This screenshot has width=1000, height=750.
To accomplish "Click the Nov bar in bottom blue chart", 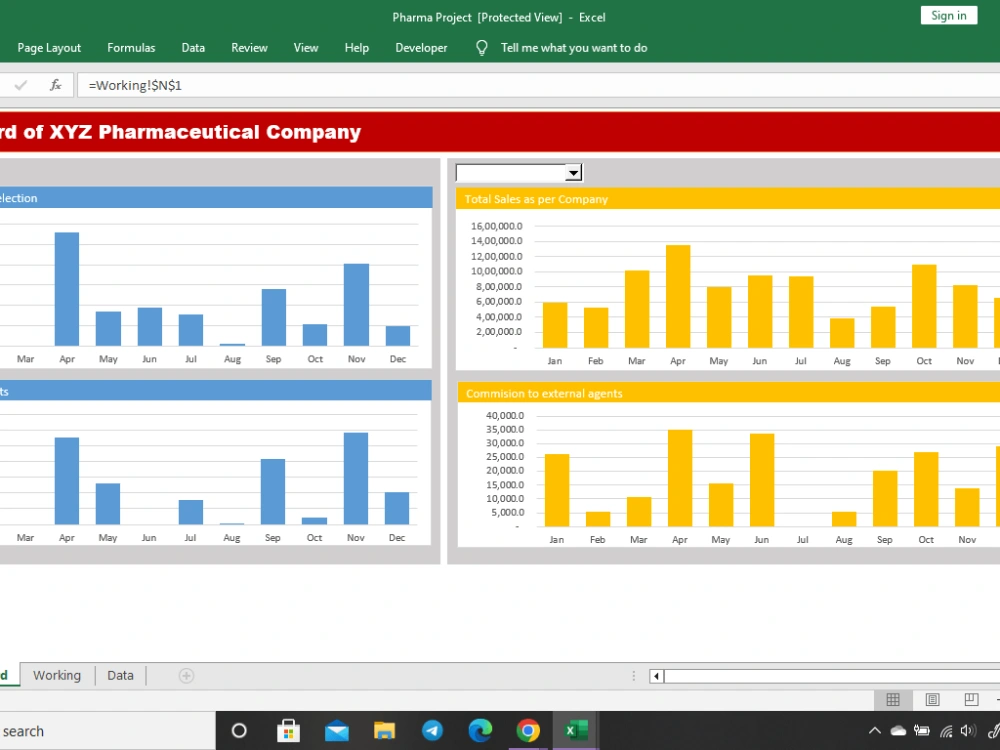I will click(356, 478).
